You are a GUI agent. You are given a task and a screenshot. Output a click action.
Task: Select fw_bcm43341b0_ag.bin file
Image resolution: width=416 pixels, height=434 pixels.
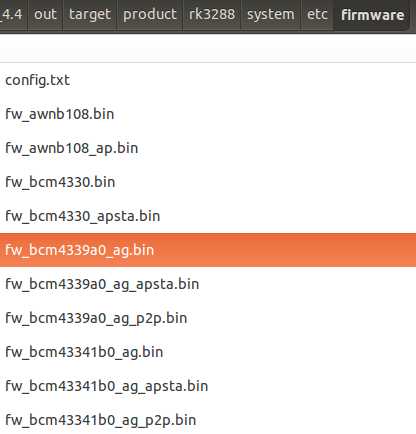click(208, 352)
